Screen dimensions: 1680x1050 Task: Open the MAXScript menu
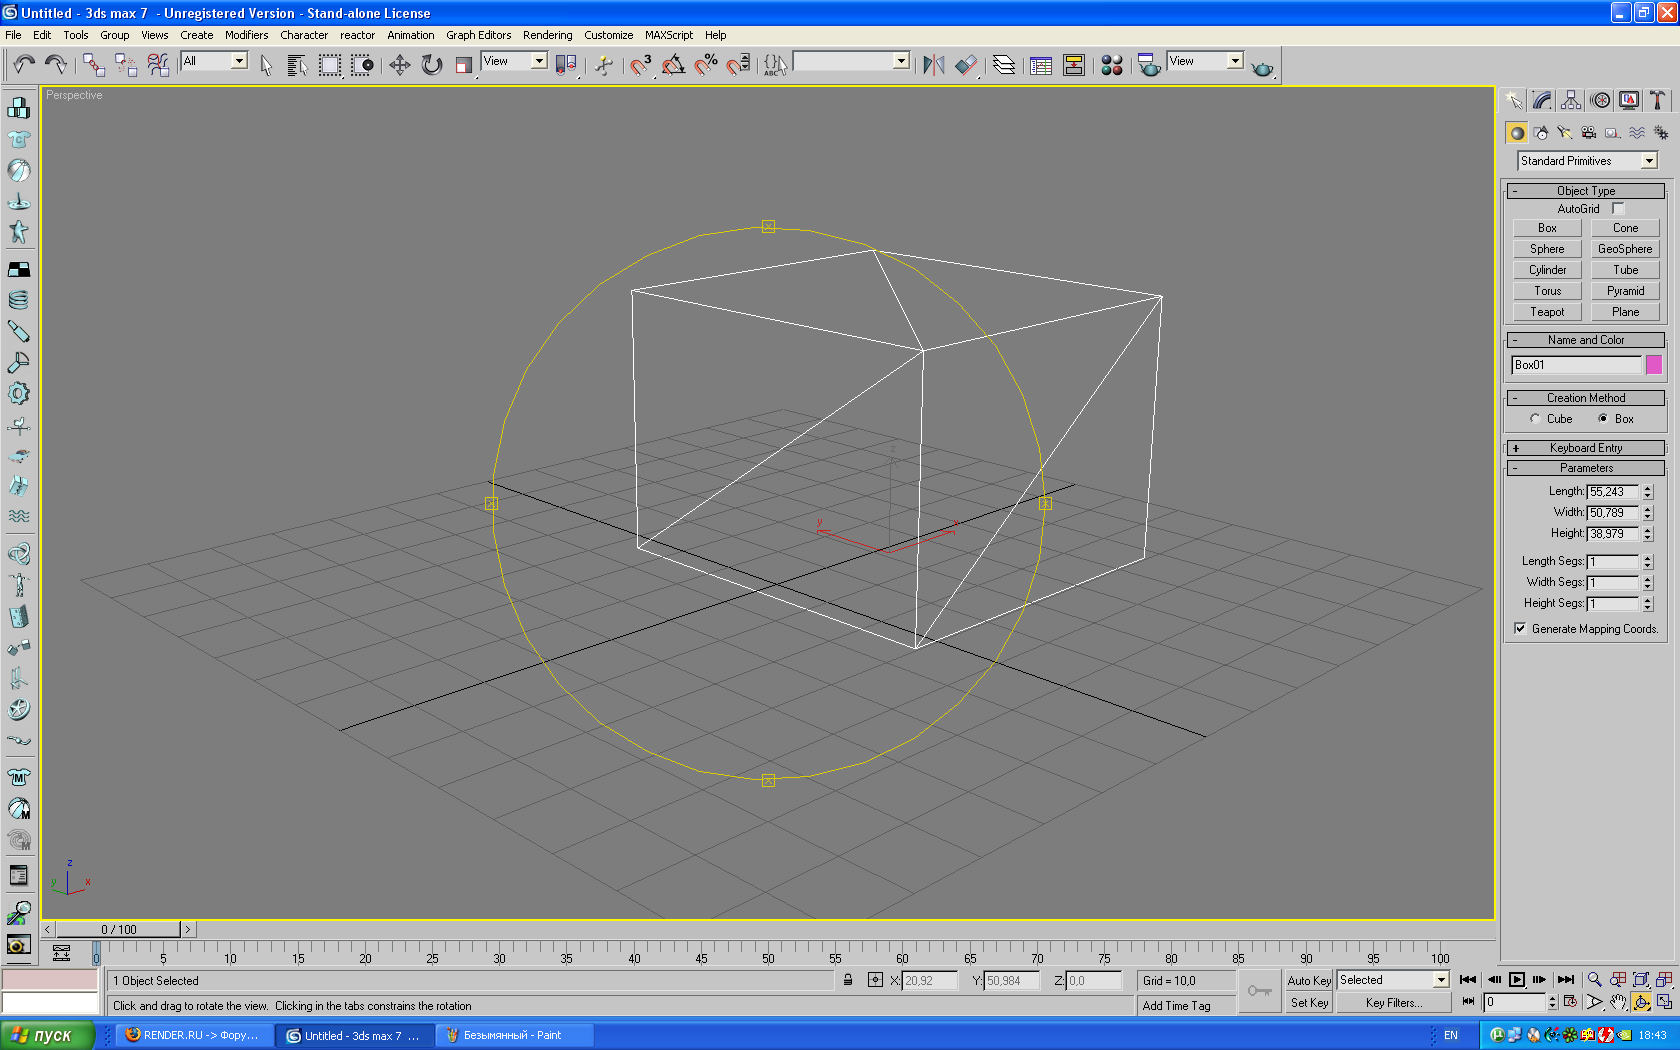pos(668,35)
